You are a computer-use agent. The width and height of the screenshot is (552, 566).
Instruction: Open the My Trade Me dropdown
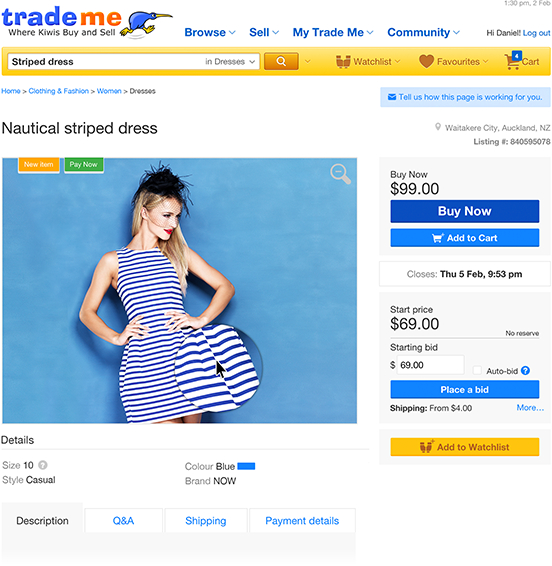pyautogui.click(x=332, y=32)
